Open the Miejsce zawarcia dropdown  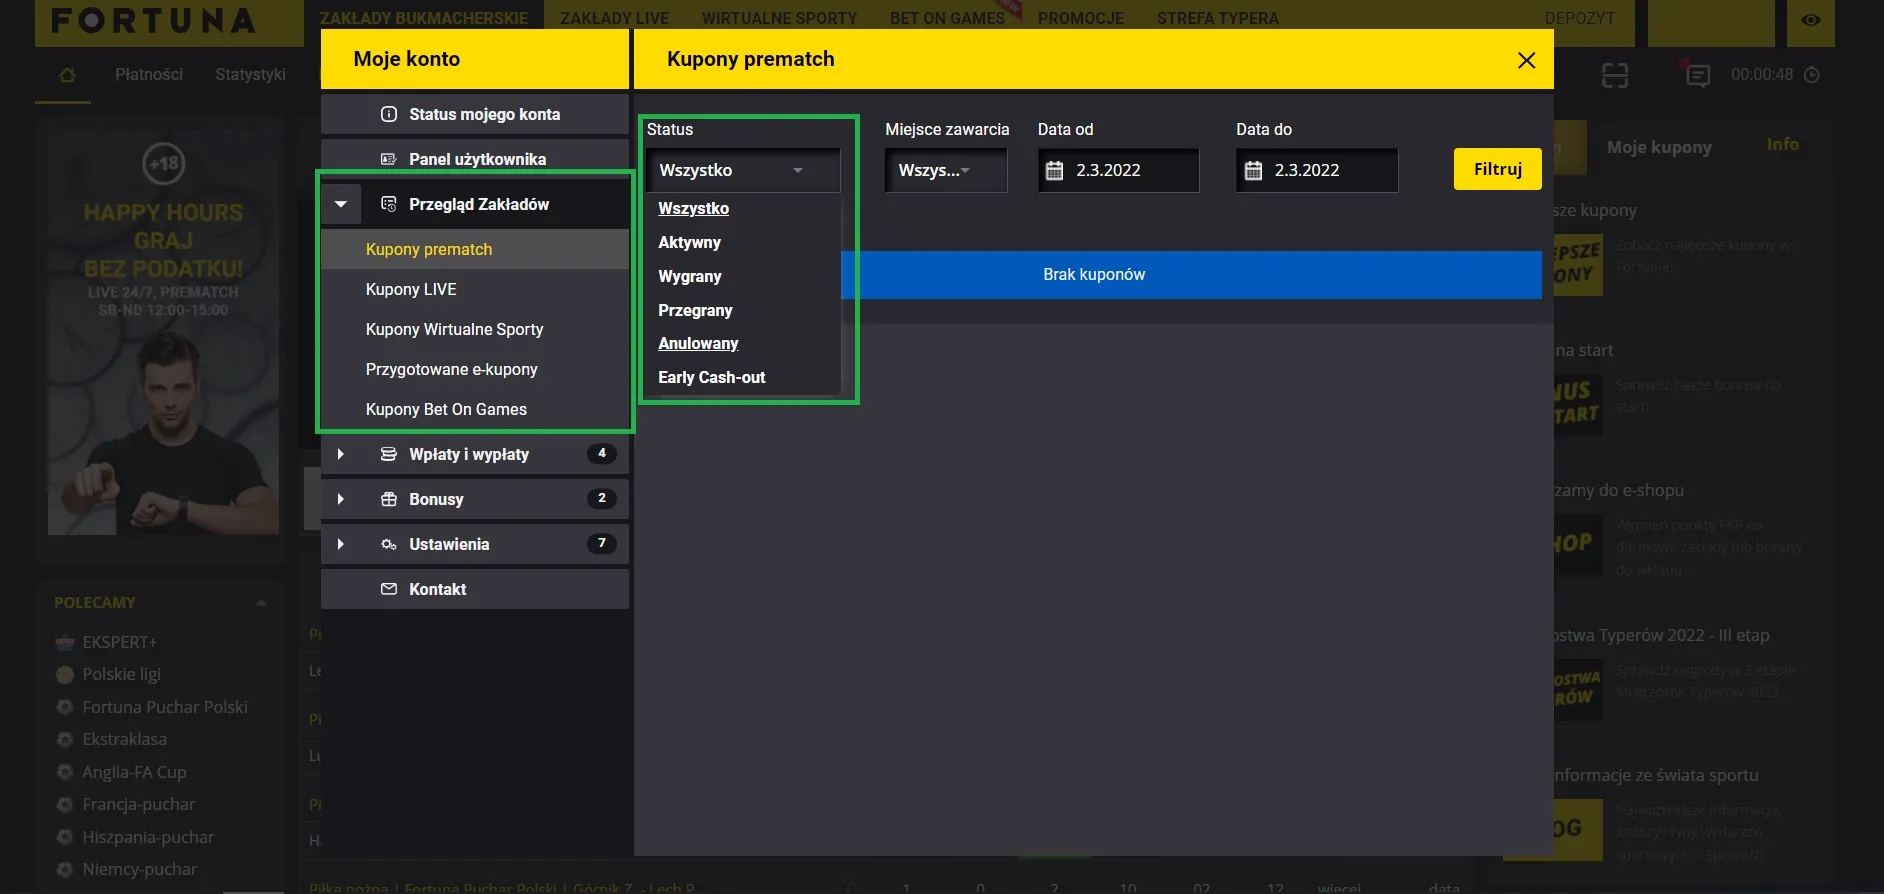(x=945, y=170)
